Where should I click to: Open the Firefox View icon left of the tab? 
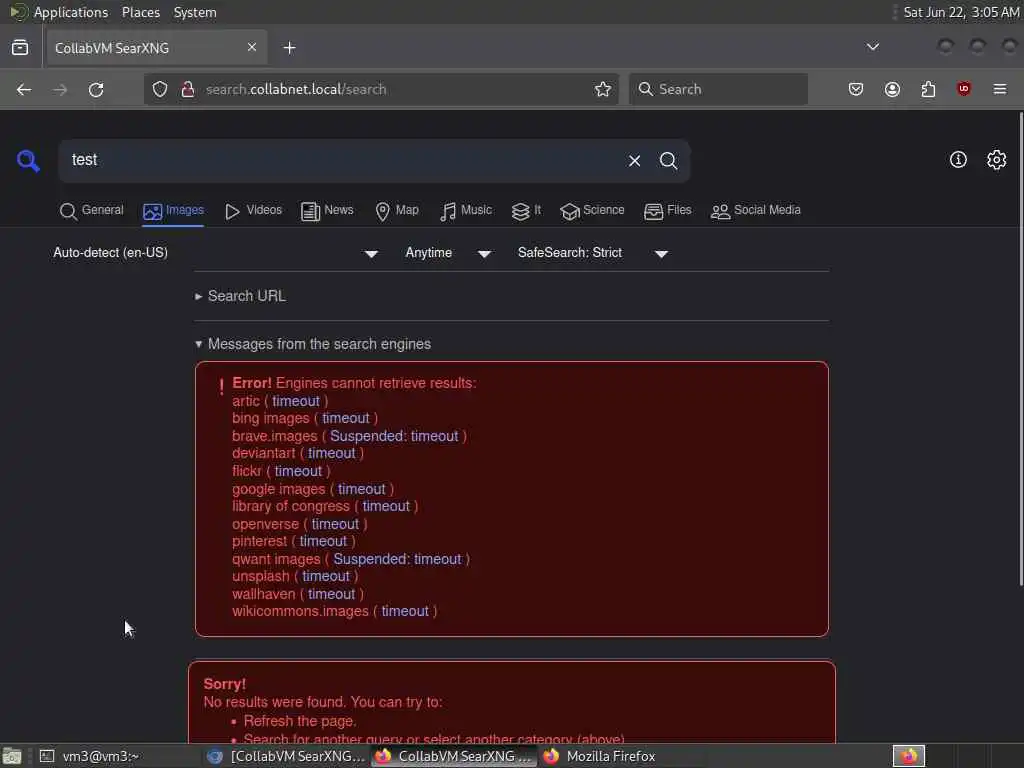point(20,48)
